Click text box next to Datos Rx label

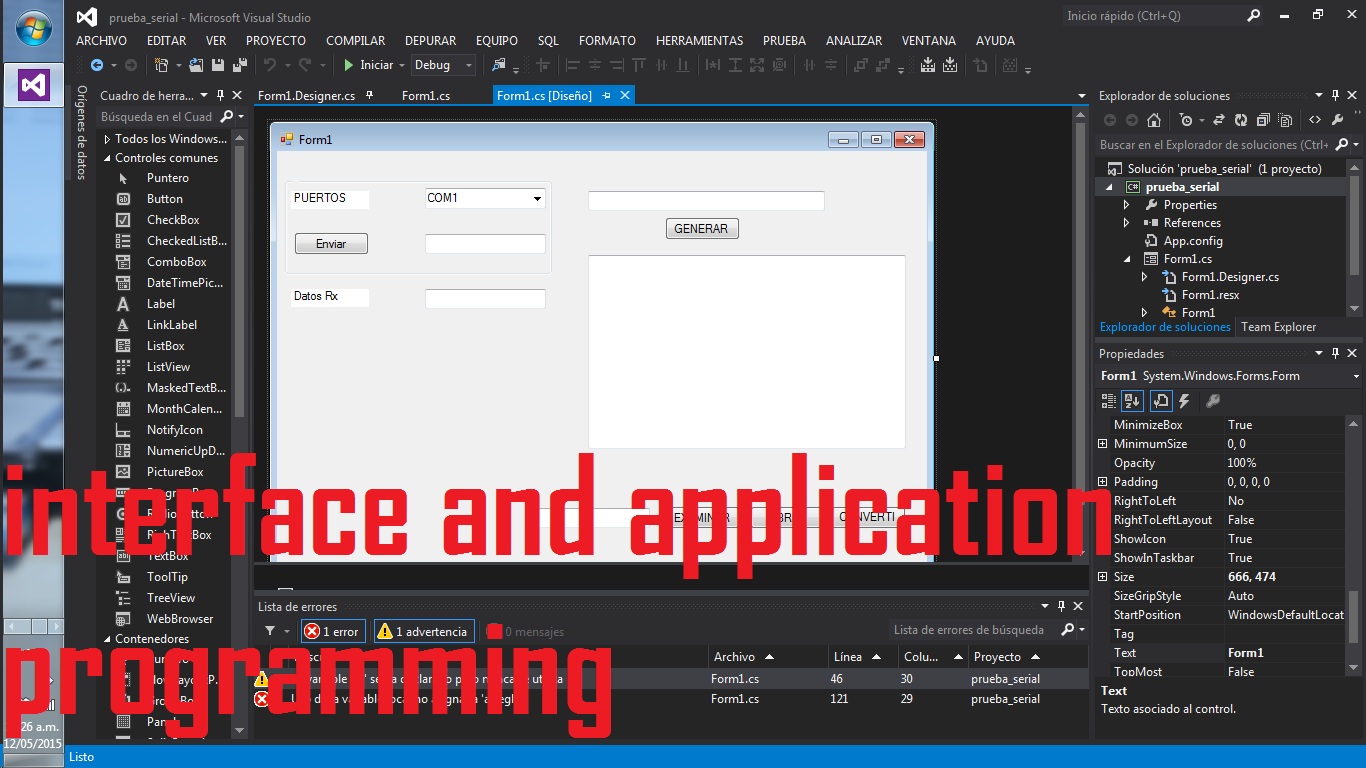485,298
